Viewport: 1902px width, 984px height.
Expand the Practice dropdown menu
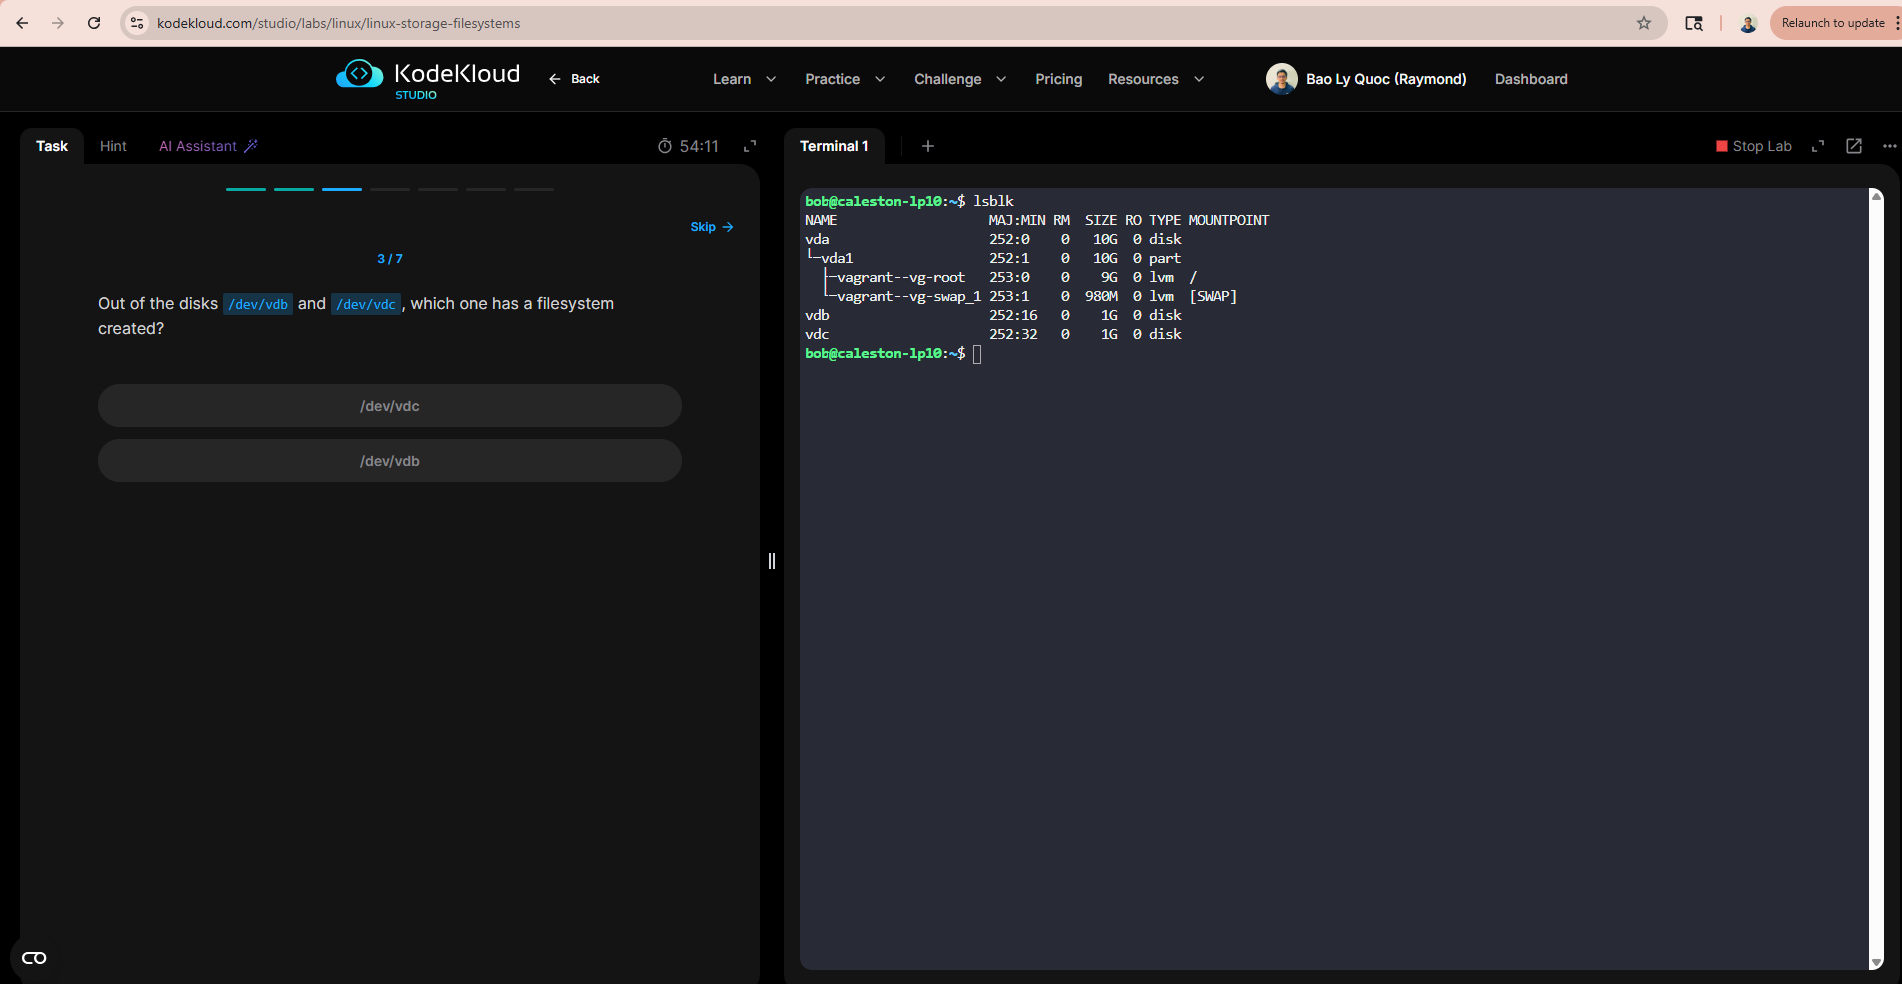coord(845,79)
